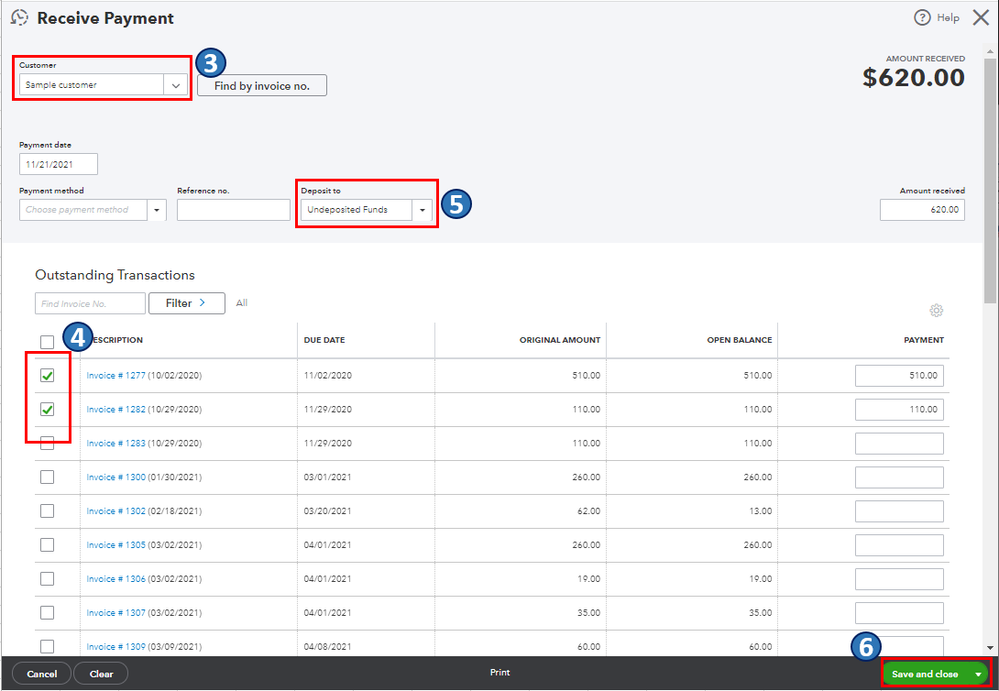Click the 62.00 original amount cell
Viewport: 999px width, 691px height.
click(589, 511)
